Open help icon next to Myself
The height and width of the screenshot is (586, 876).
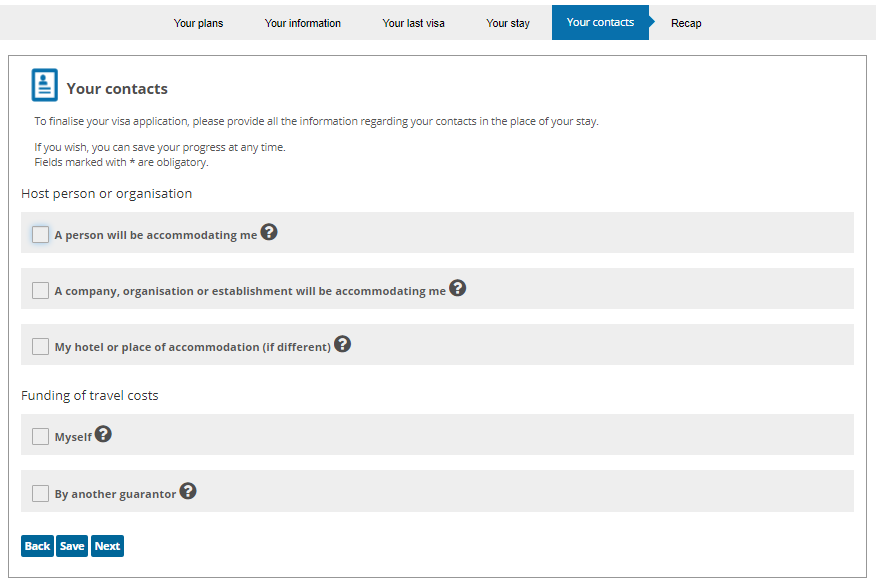[x=103, y=434]
